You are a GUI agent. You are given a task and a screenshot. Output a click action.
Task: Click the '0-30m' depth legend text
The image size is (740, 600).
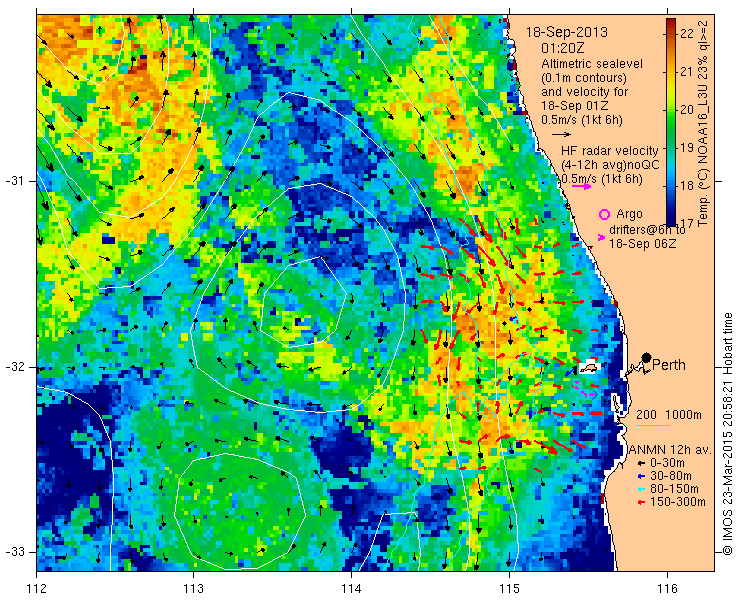click(667, 463)
